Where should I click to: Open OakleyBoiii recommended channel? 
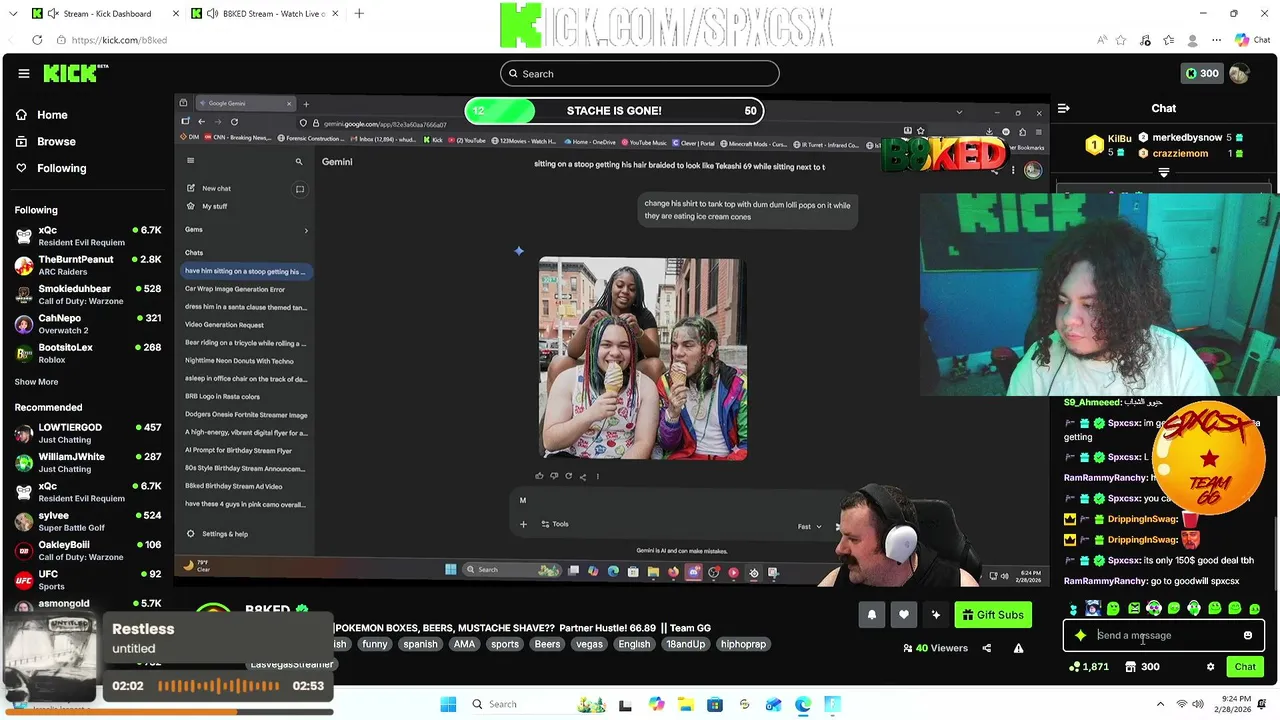coord(87,551)
